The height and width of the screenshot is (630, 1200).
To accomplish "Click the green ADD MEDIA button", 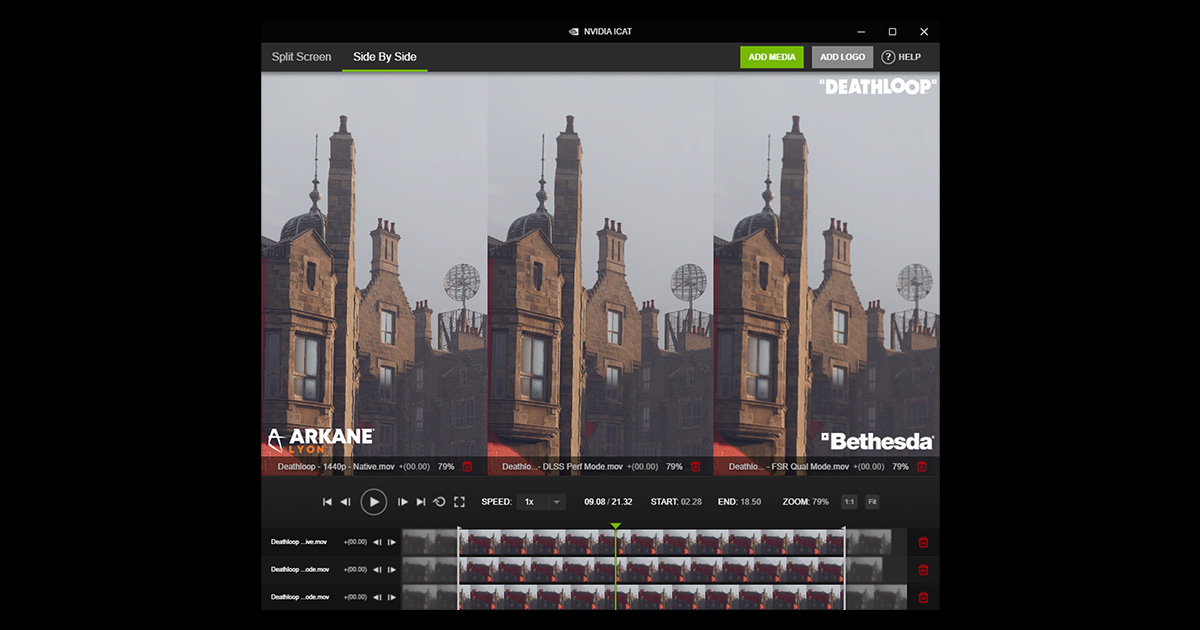I will pos(772,57).
